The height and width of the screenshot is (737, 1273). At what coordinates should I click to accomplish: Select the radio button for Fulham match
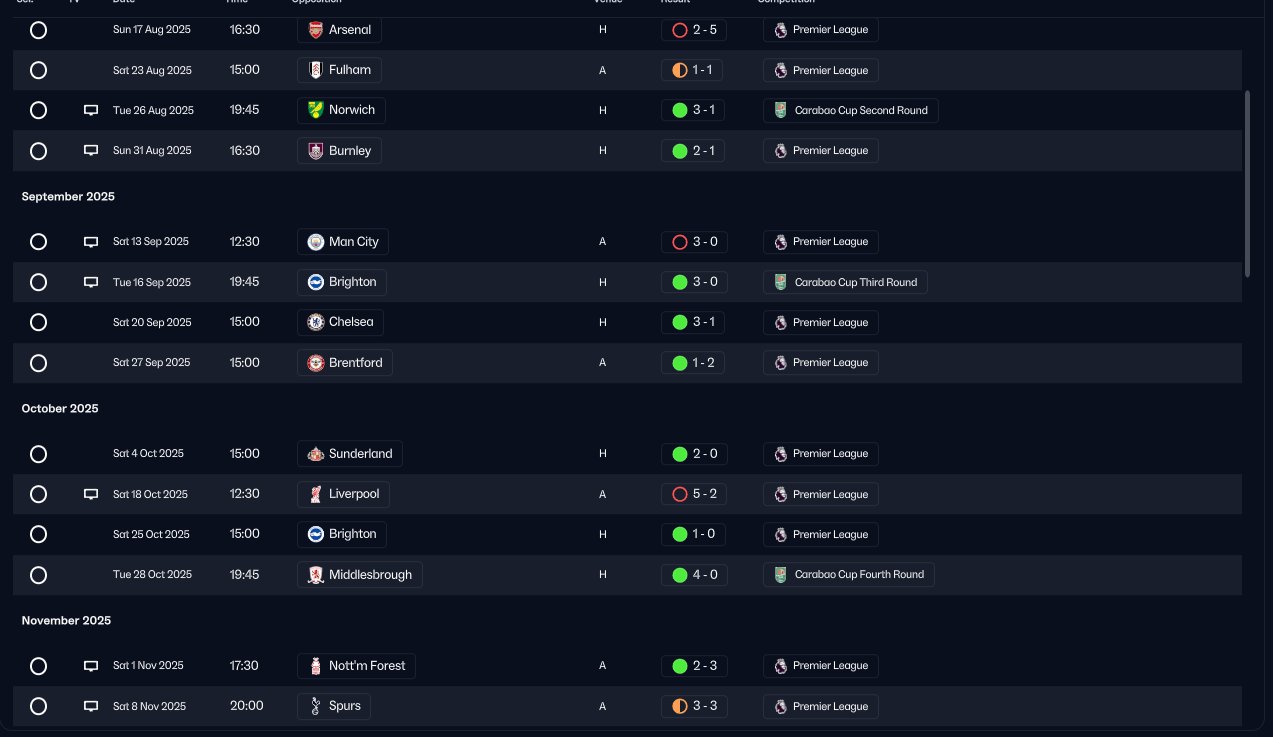click(x=38, y=70)
